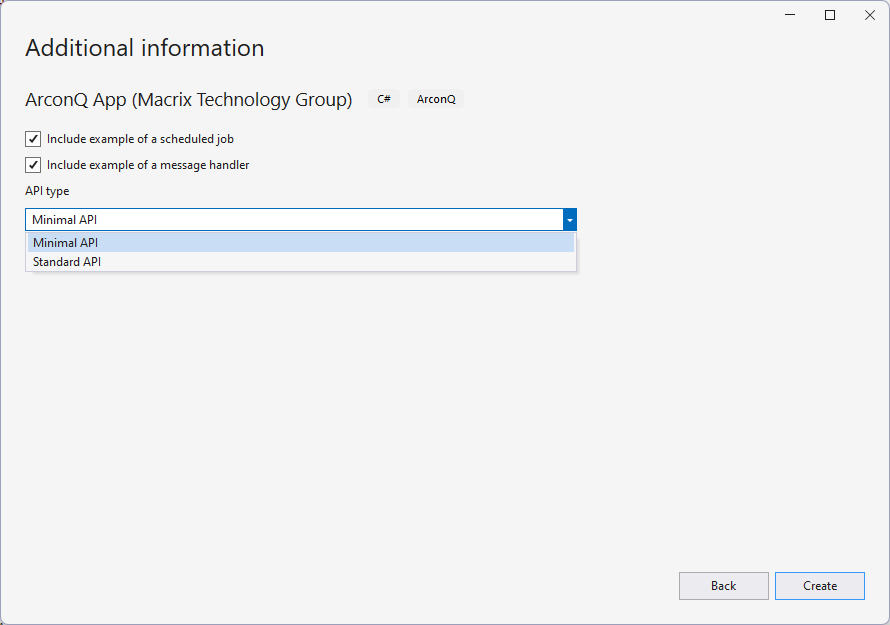
Task: Click the ArconQ tag label
Action: point(436,99)
